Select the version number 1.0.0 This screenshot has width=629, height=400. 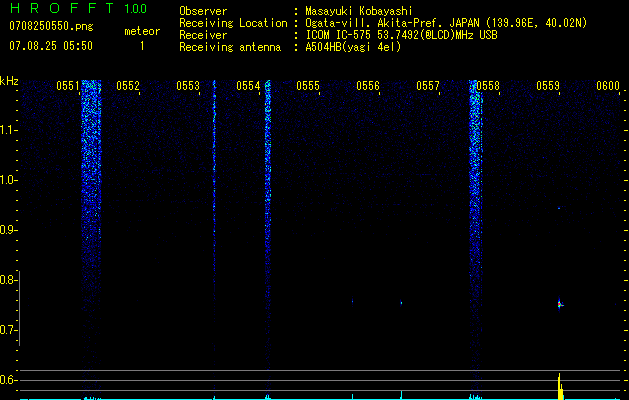[x=135, y=8]
